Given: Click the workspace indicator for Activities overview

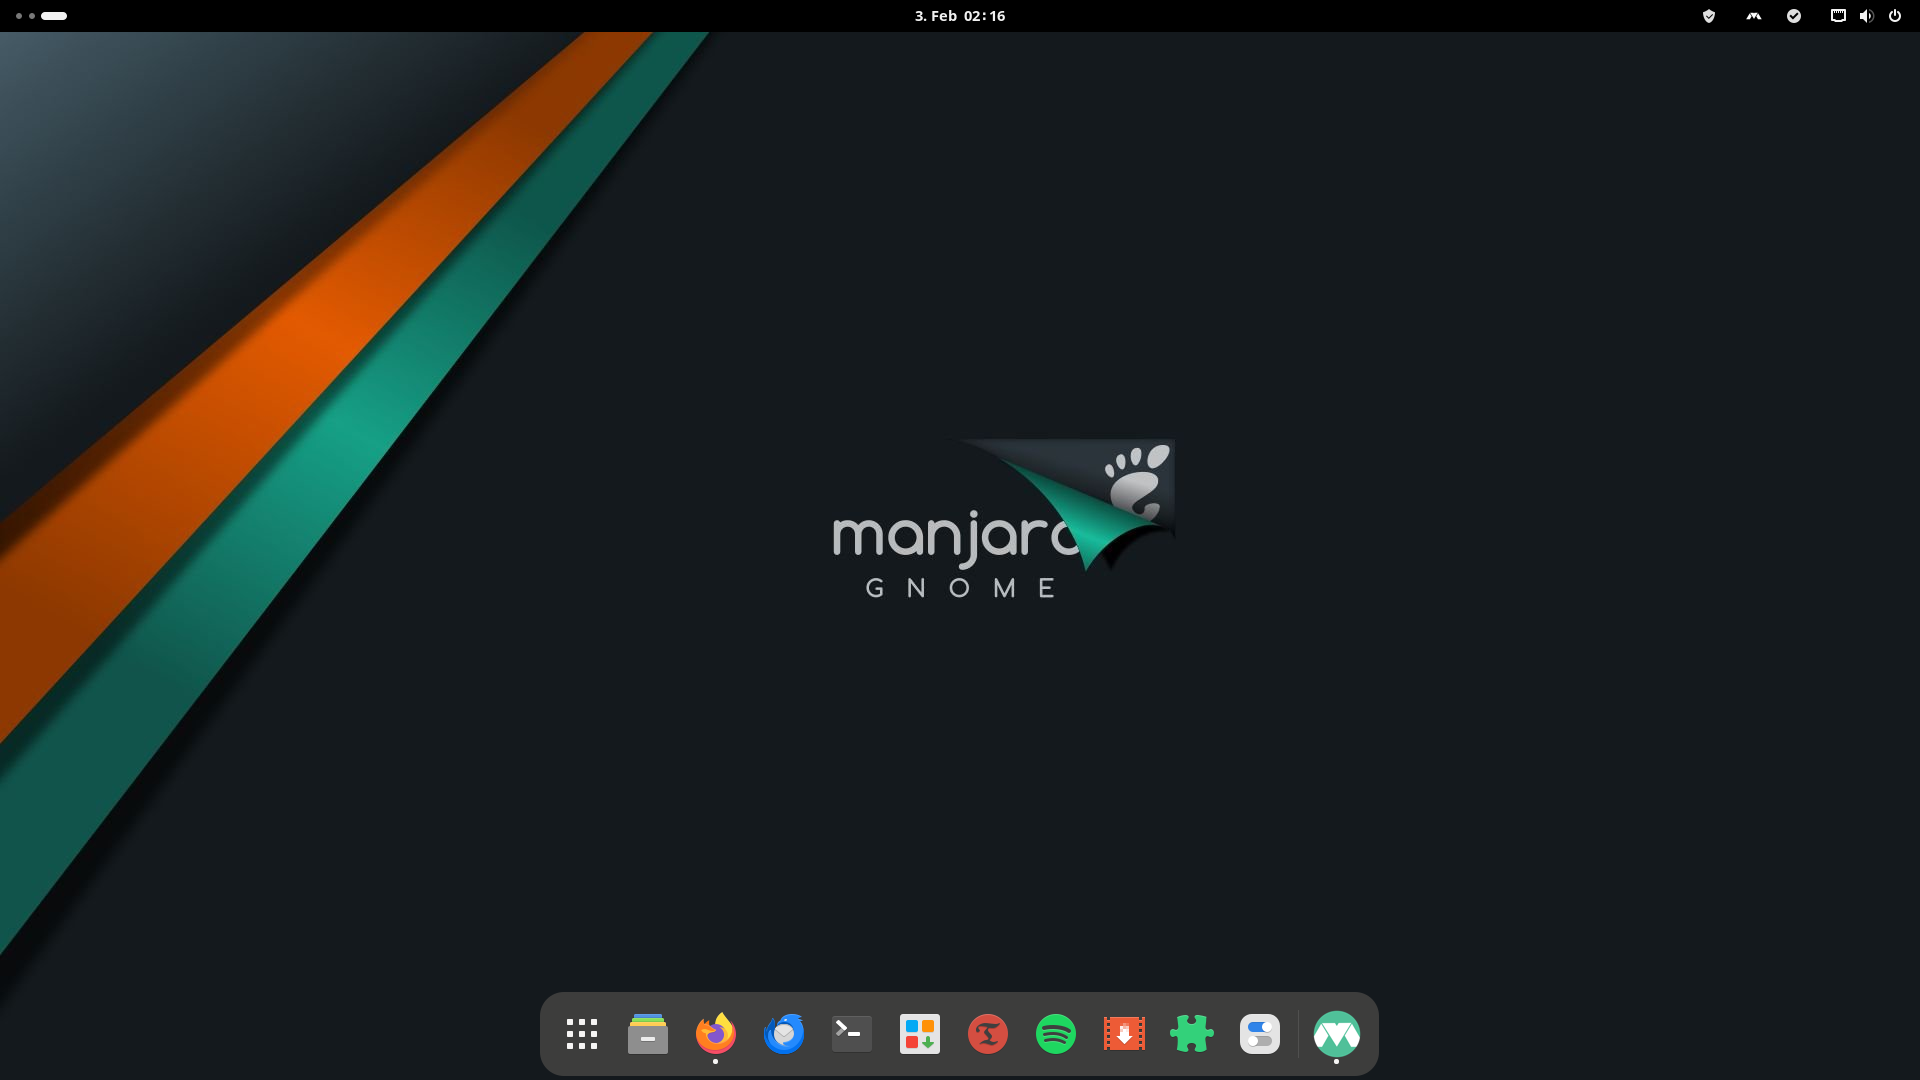Looking at the screenshot, I should click(42, 16).
